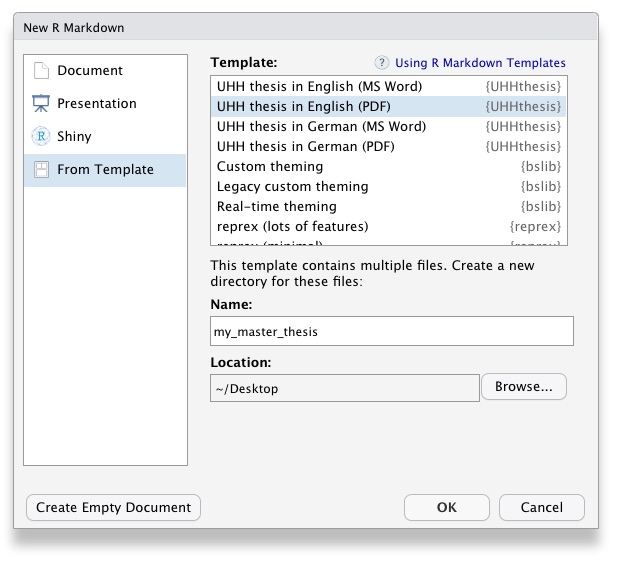Select Shiny in the sidebar
627x570 pixels.
(105, 136)
